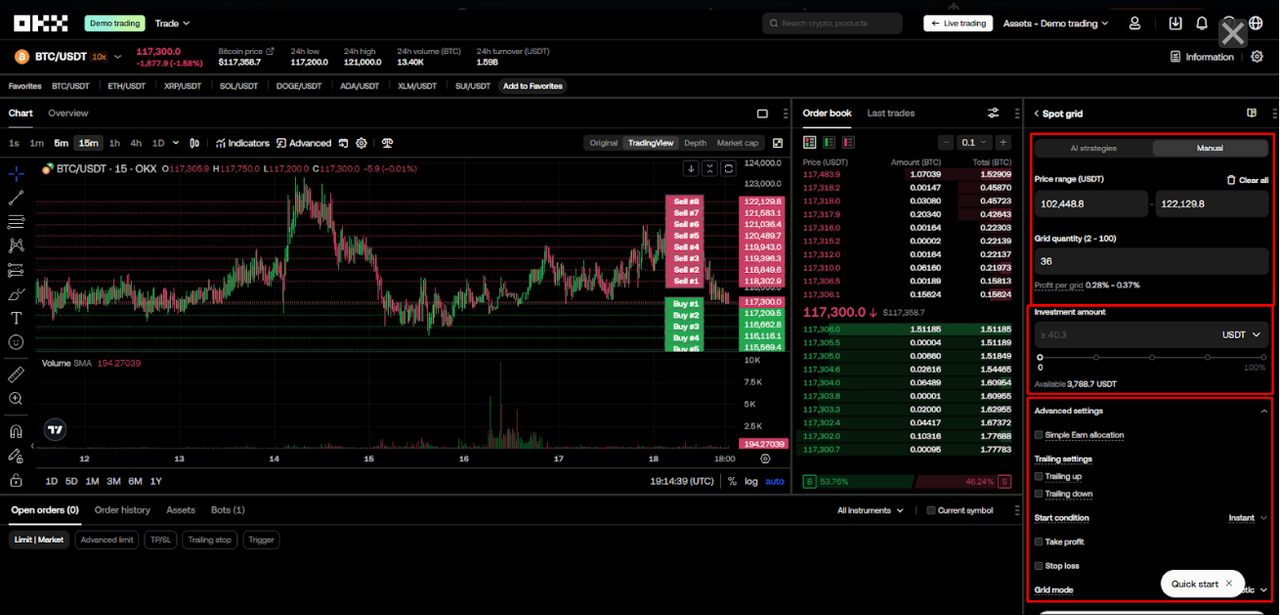Switch to AI strategies tab
The width and height of the screenshot is (1280, 615).
click(x=1093, y=148)
